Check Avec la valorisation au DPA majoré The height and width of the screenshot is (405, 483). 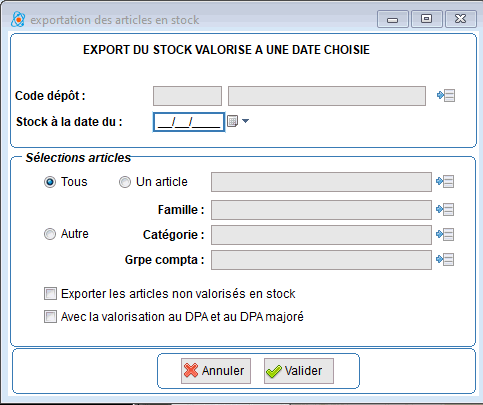[50, 317]
